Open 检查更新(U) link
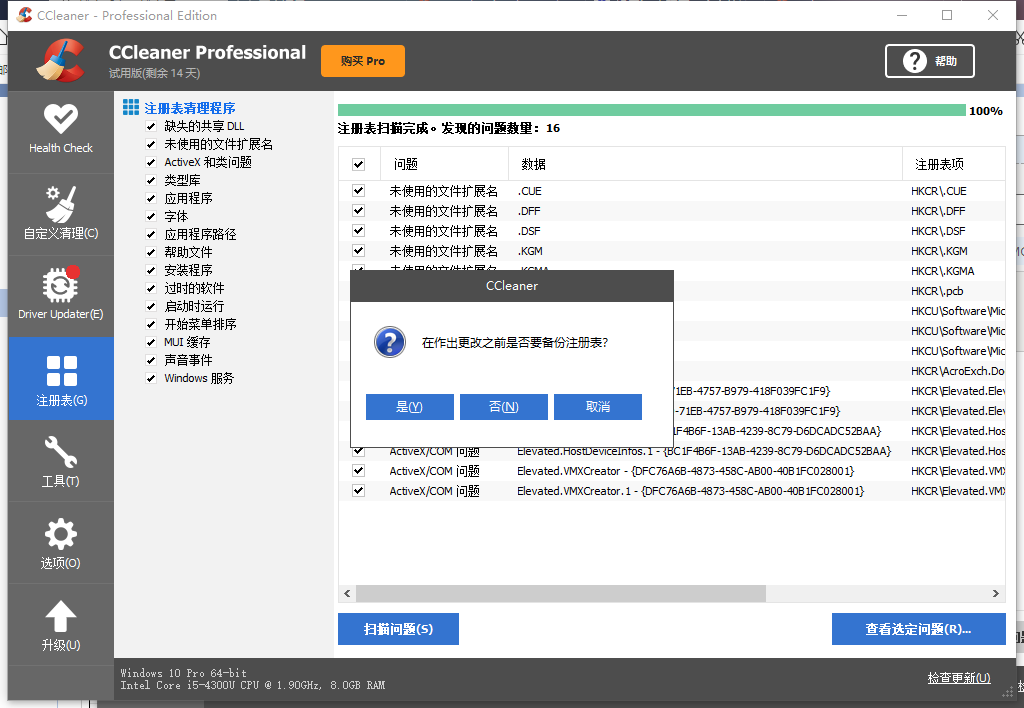 [959, 678]
